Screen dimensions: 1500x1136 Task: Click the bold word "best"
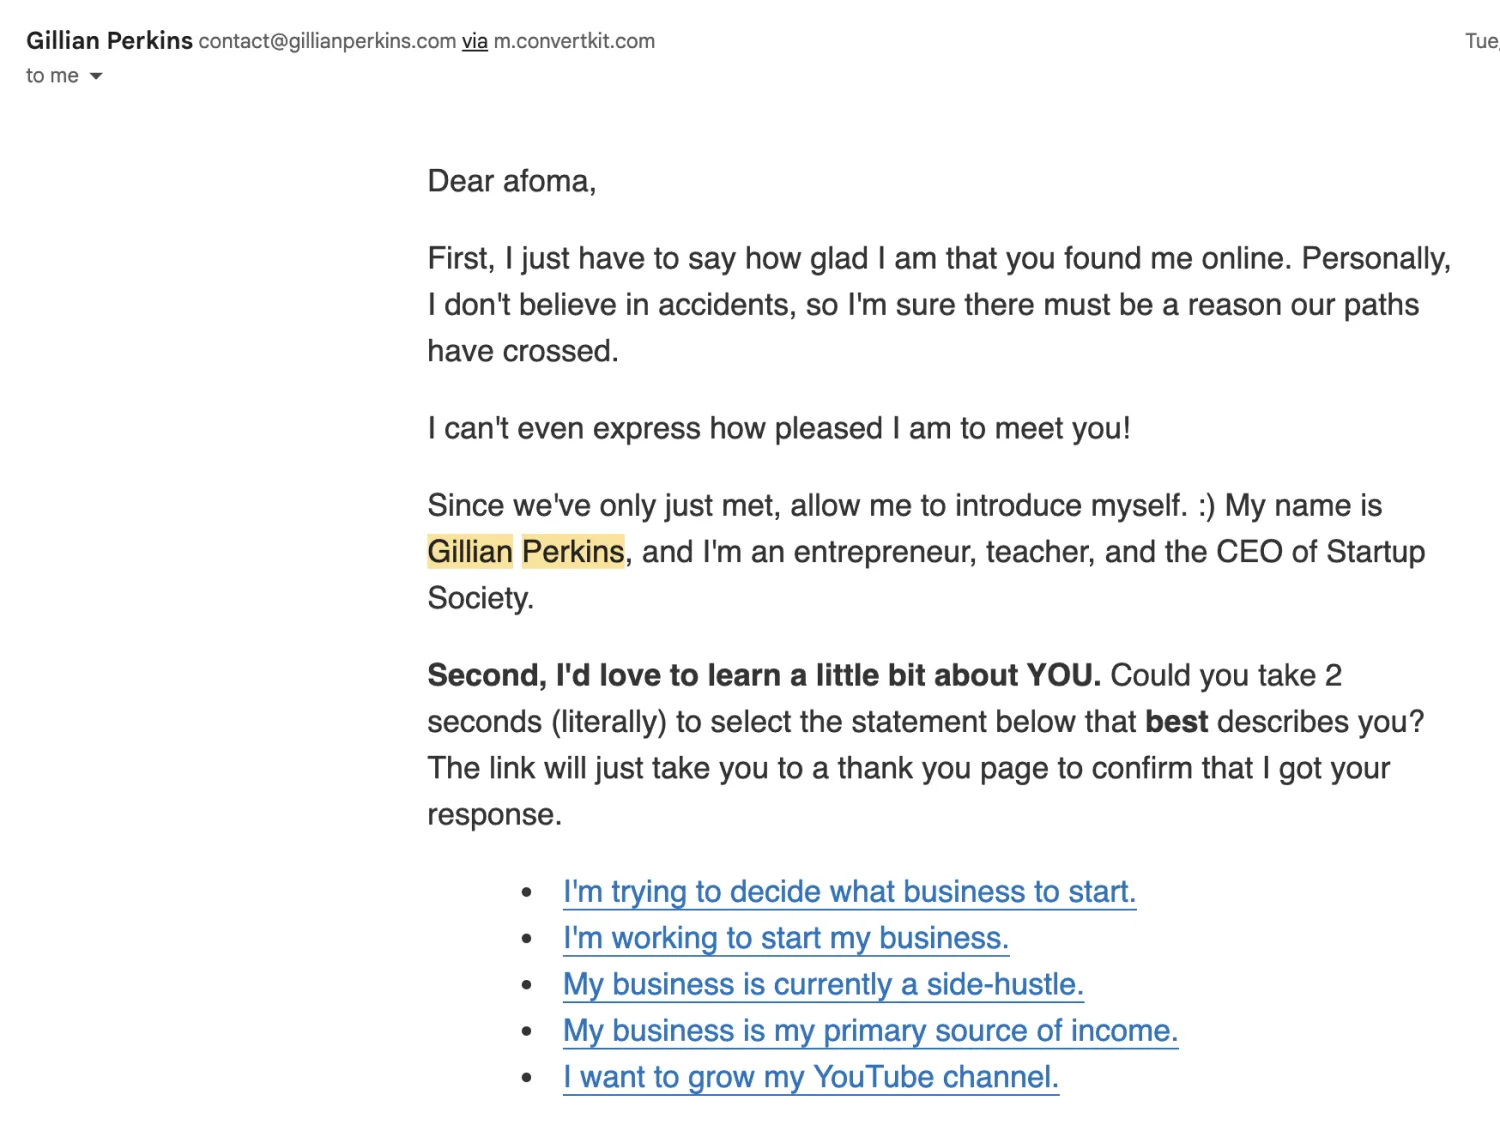pyautogui.click(x=1176, y=721)
